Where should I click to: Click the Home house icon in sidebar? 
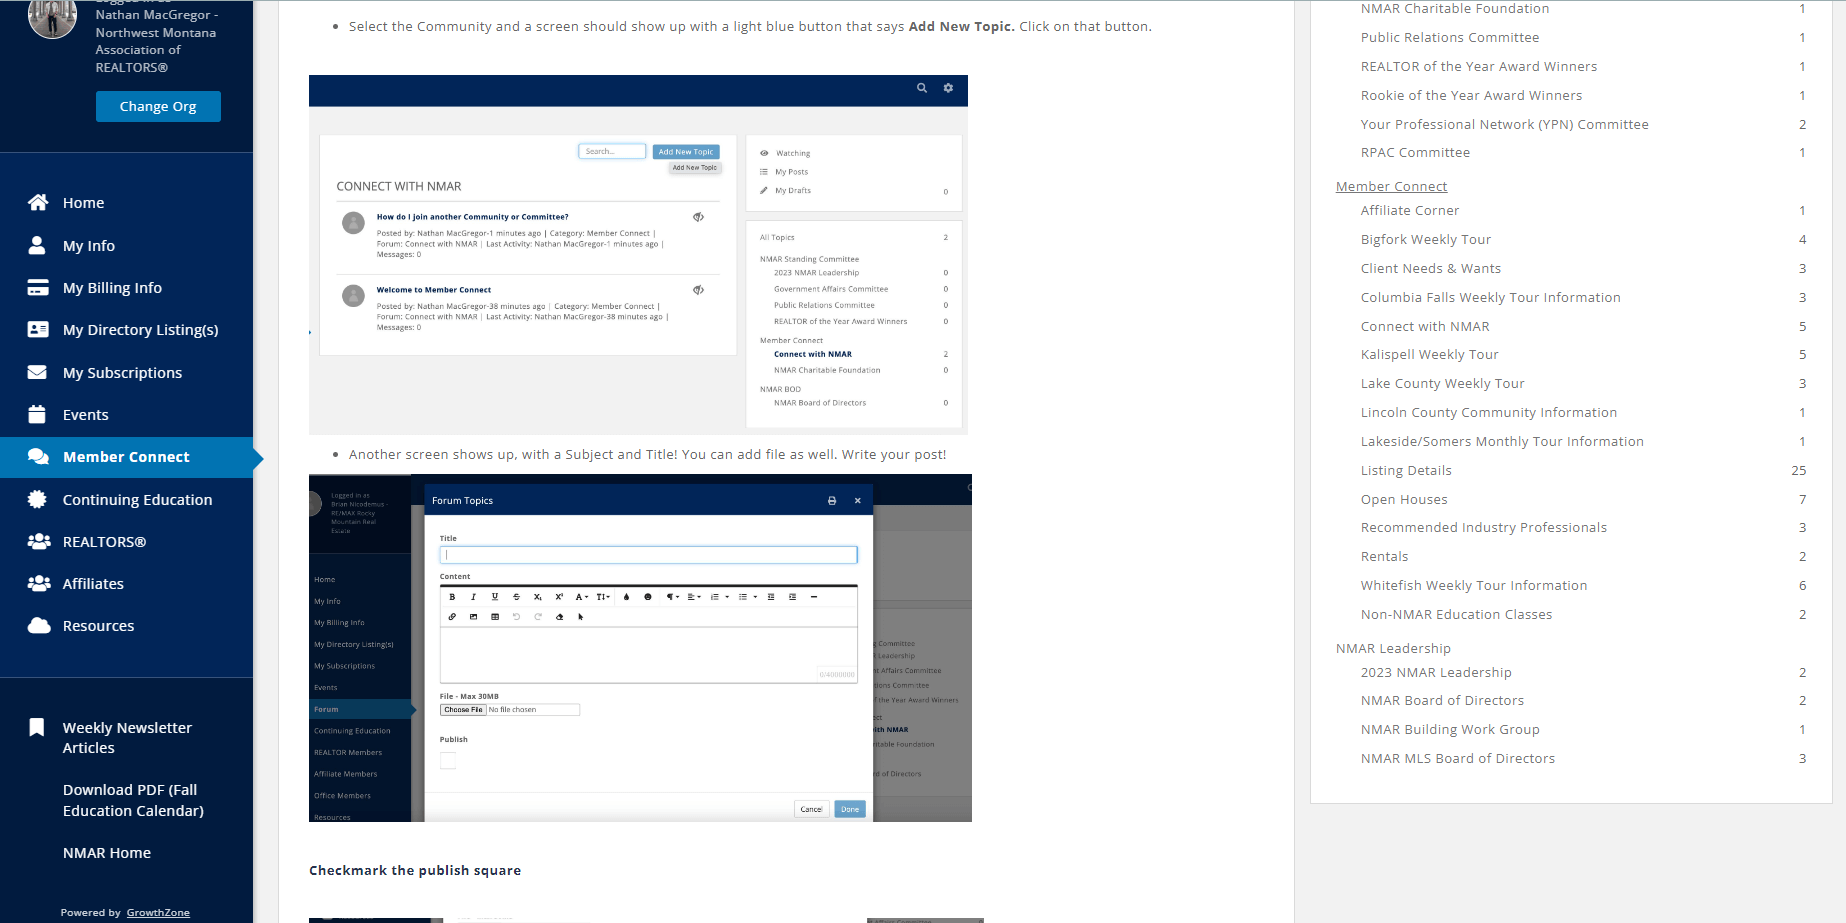tap(38, 202)
